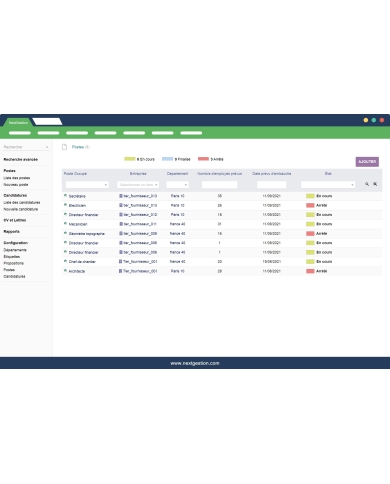Sort by the Département column header

tap(177, 174)
